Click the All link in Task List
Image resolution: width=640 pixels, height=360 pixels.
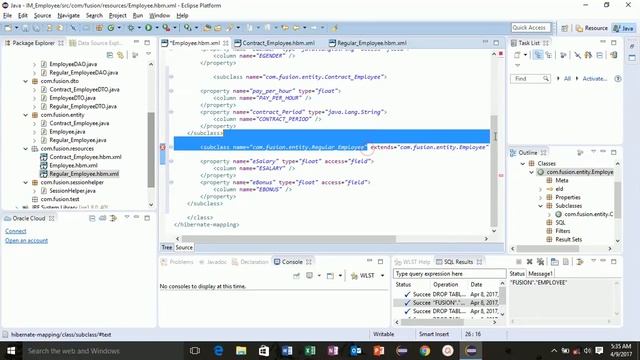567,78
